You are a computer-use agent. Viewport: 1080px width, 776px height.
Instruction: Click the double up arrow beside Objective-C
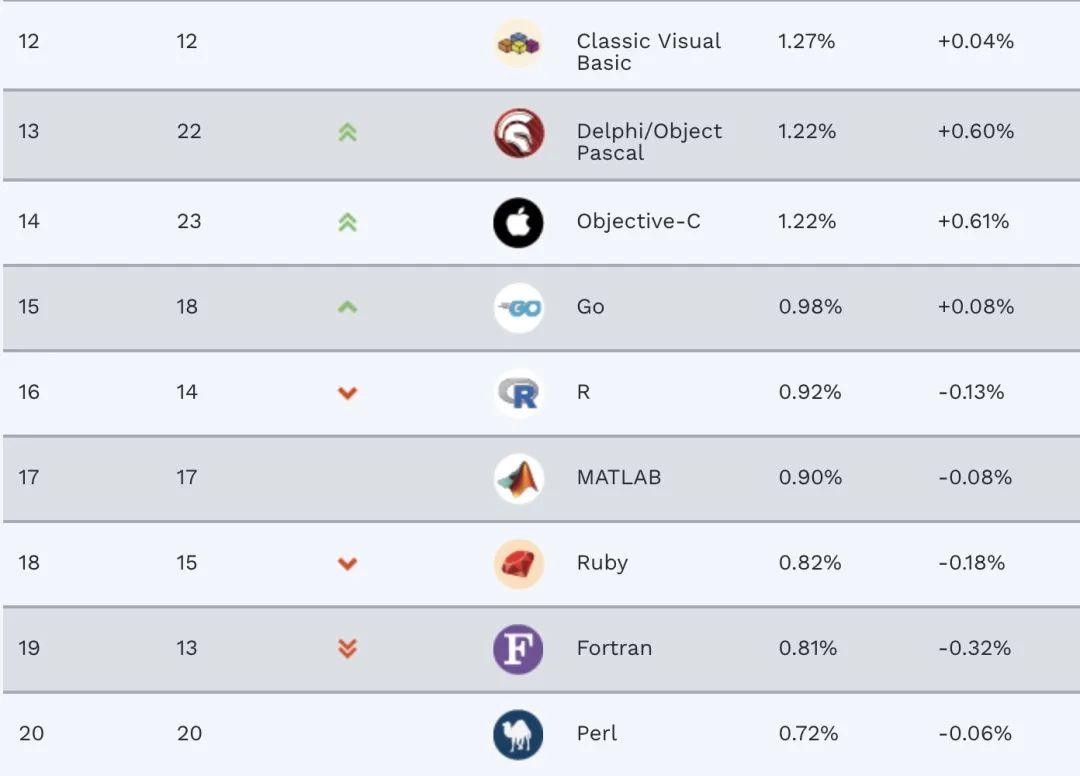(347, 222)
